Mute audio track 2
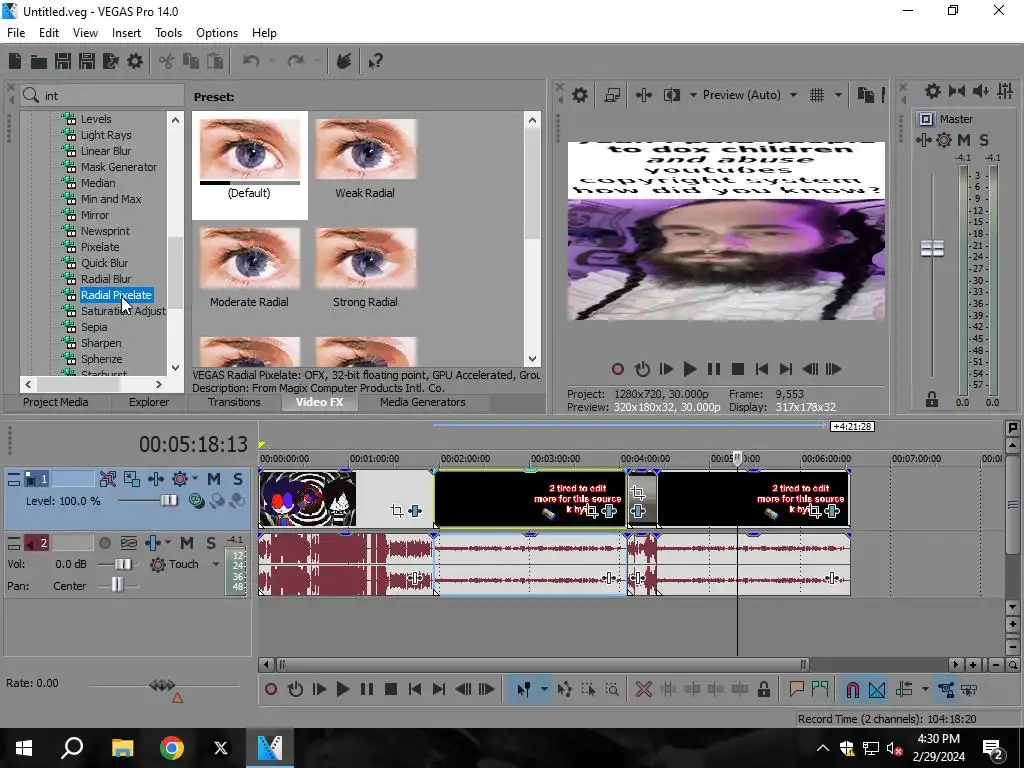This screenshot has height=768, width=1024. click(x=187, y=543)
